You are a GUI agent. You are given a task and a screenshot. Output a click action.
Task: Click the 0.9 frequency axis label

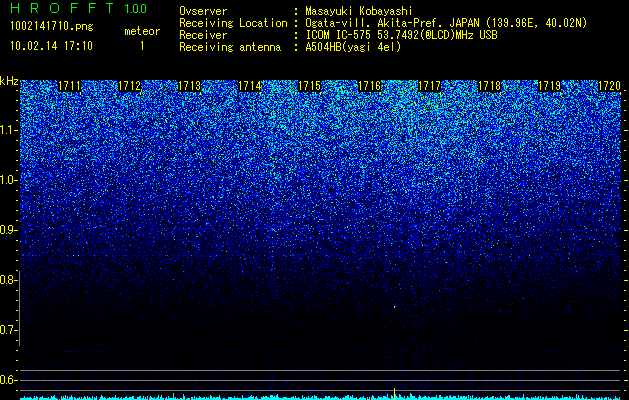click(7, 230)
